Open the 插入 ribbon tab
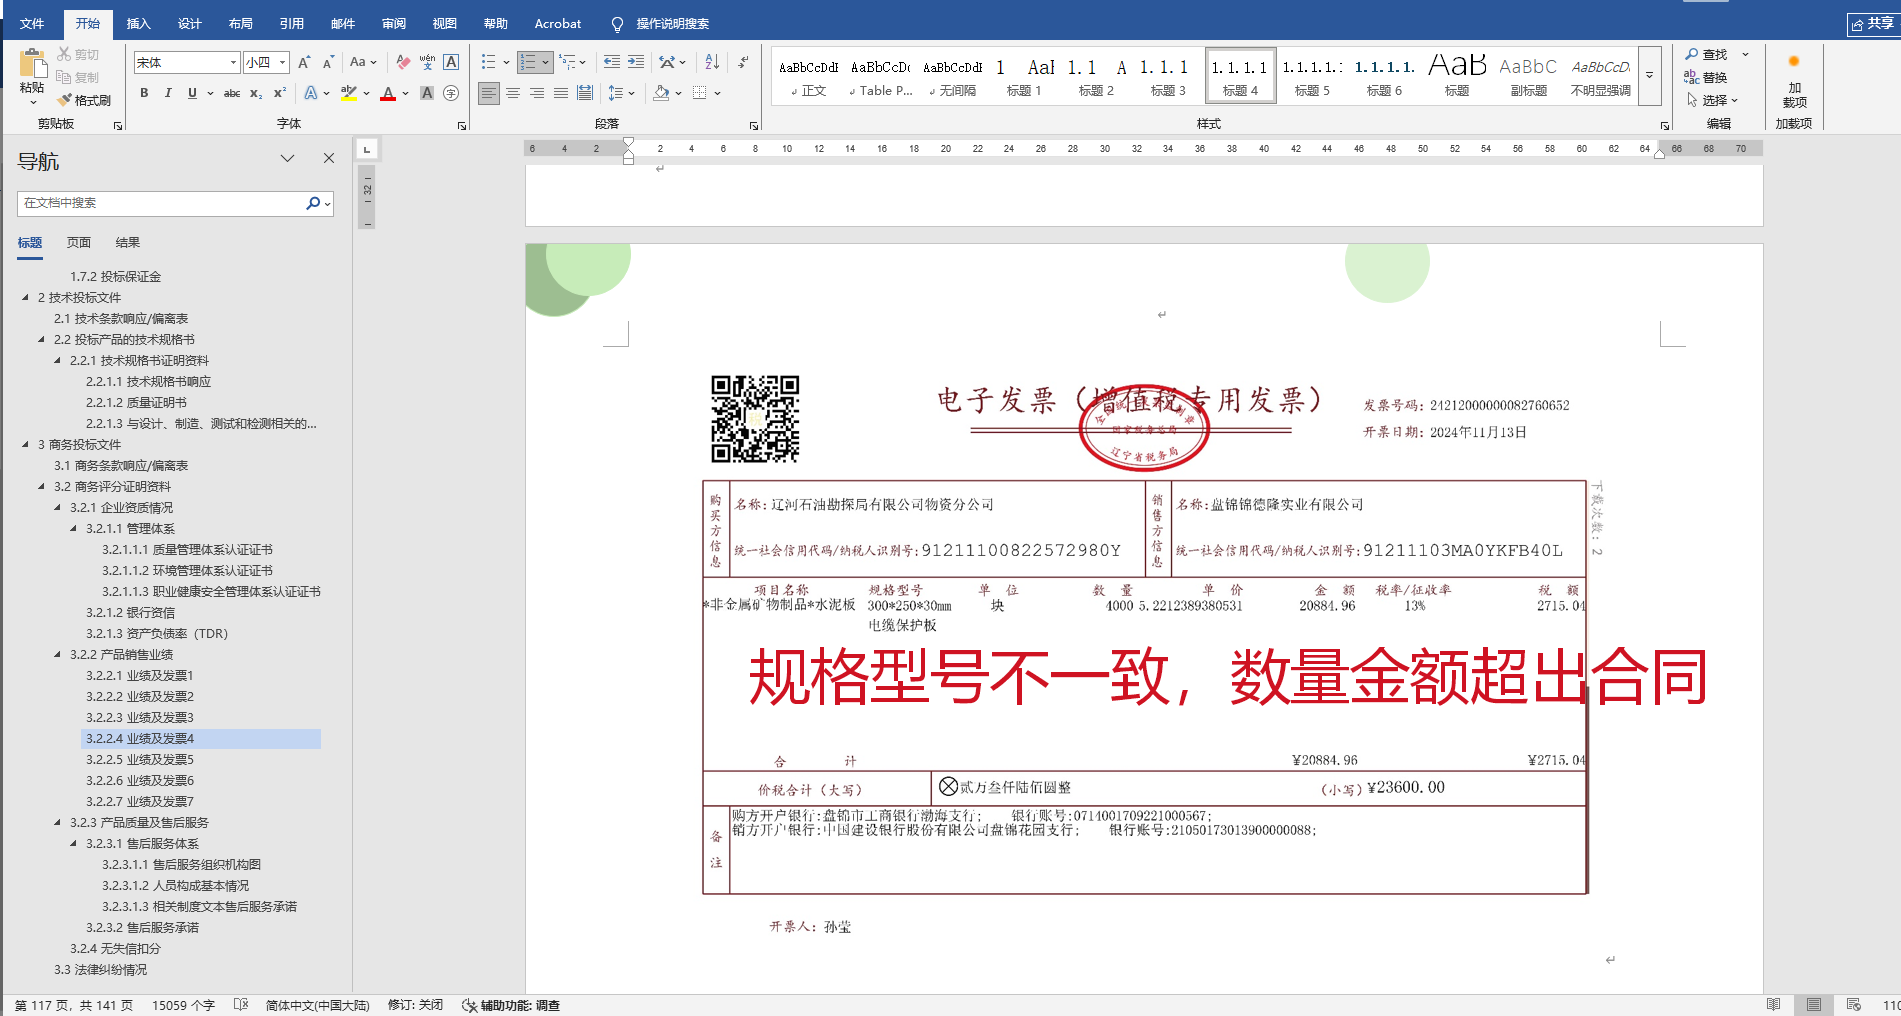The height and width of the screenshot is (1016, 1901). pos(138,23)
